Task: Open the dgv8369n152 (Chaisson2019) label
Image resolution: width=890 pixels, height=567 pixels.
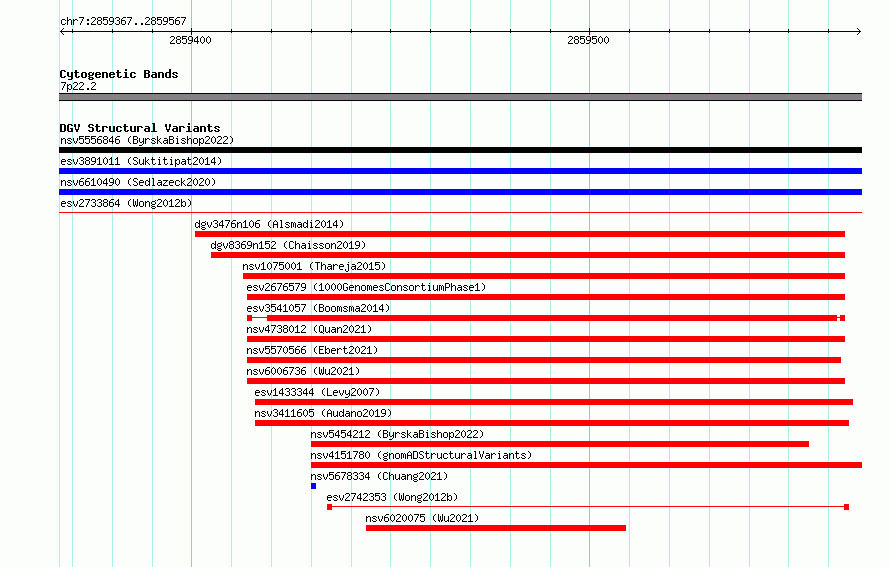Action: [x=288, y=245]
